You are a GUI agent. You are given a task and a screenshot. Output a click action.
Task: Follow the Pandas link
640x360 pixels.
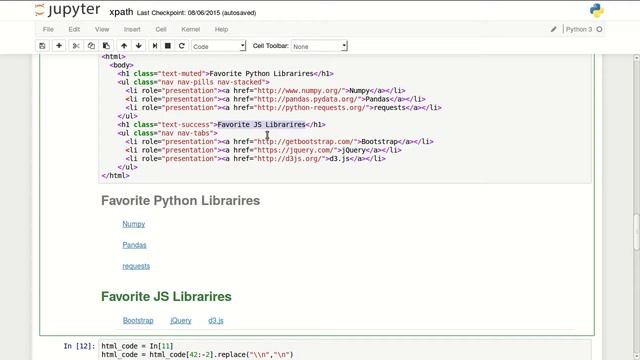134,245
